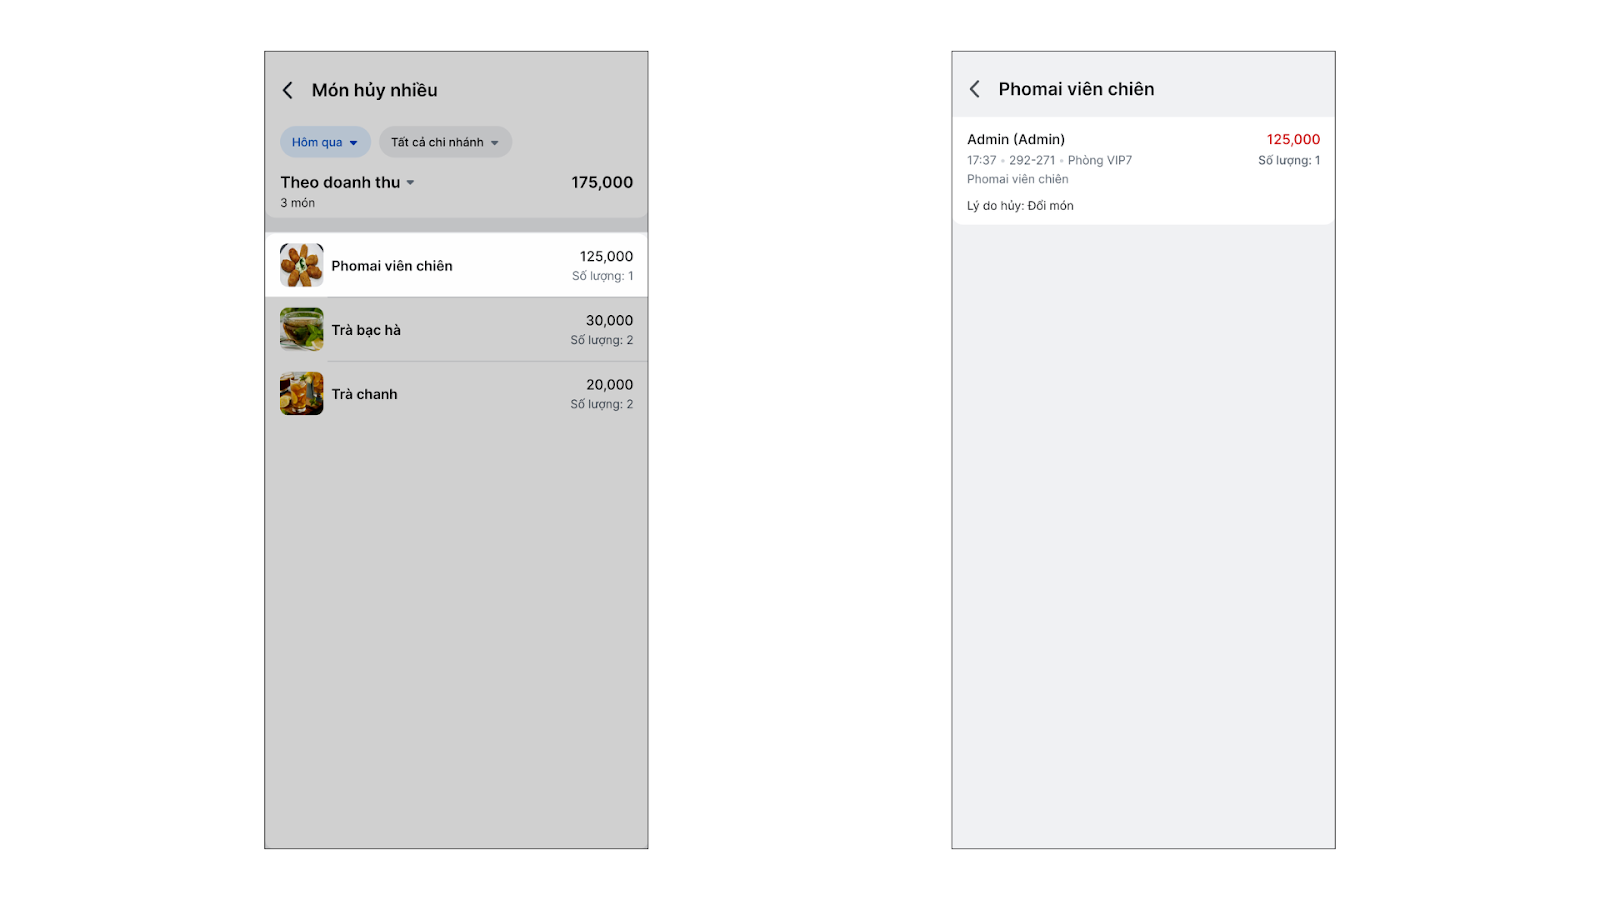Change the Theo doanh thu sort option
This screenshot has height=900, width=1600.
coord(347,182)
